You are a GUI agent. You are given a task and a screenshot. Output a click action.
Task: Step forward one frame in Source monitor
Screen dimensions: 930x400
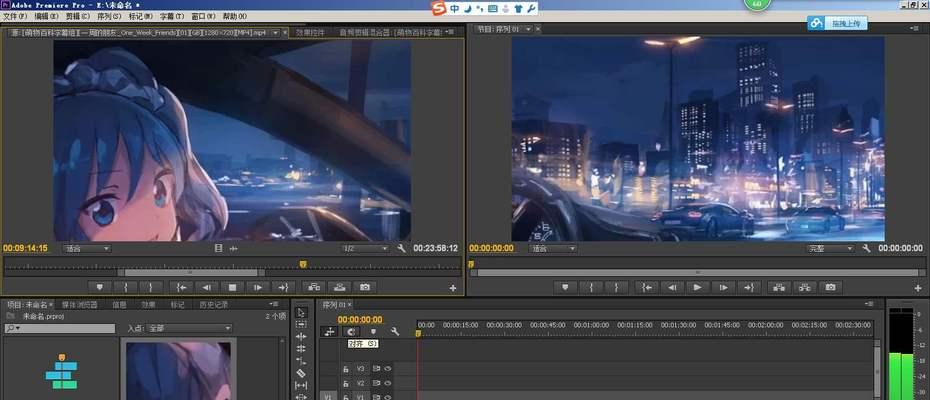(x=258, y=287)
